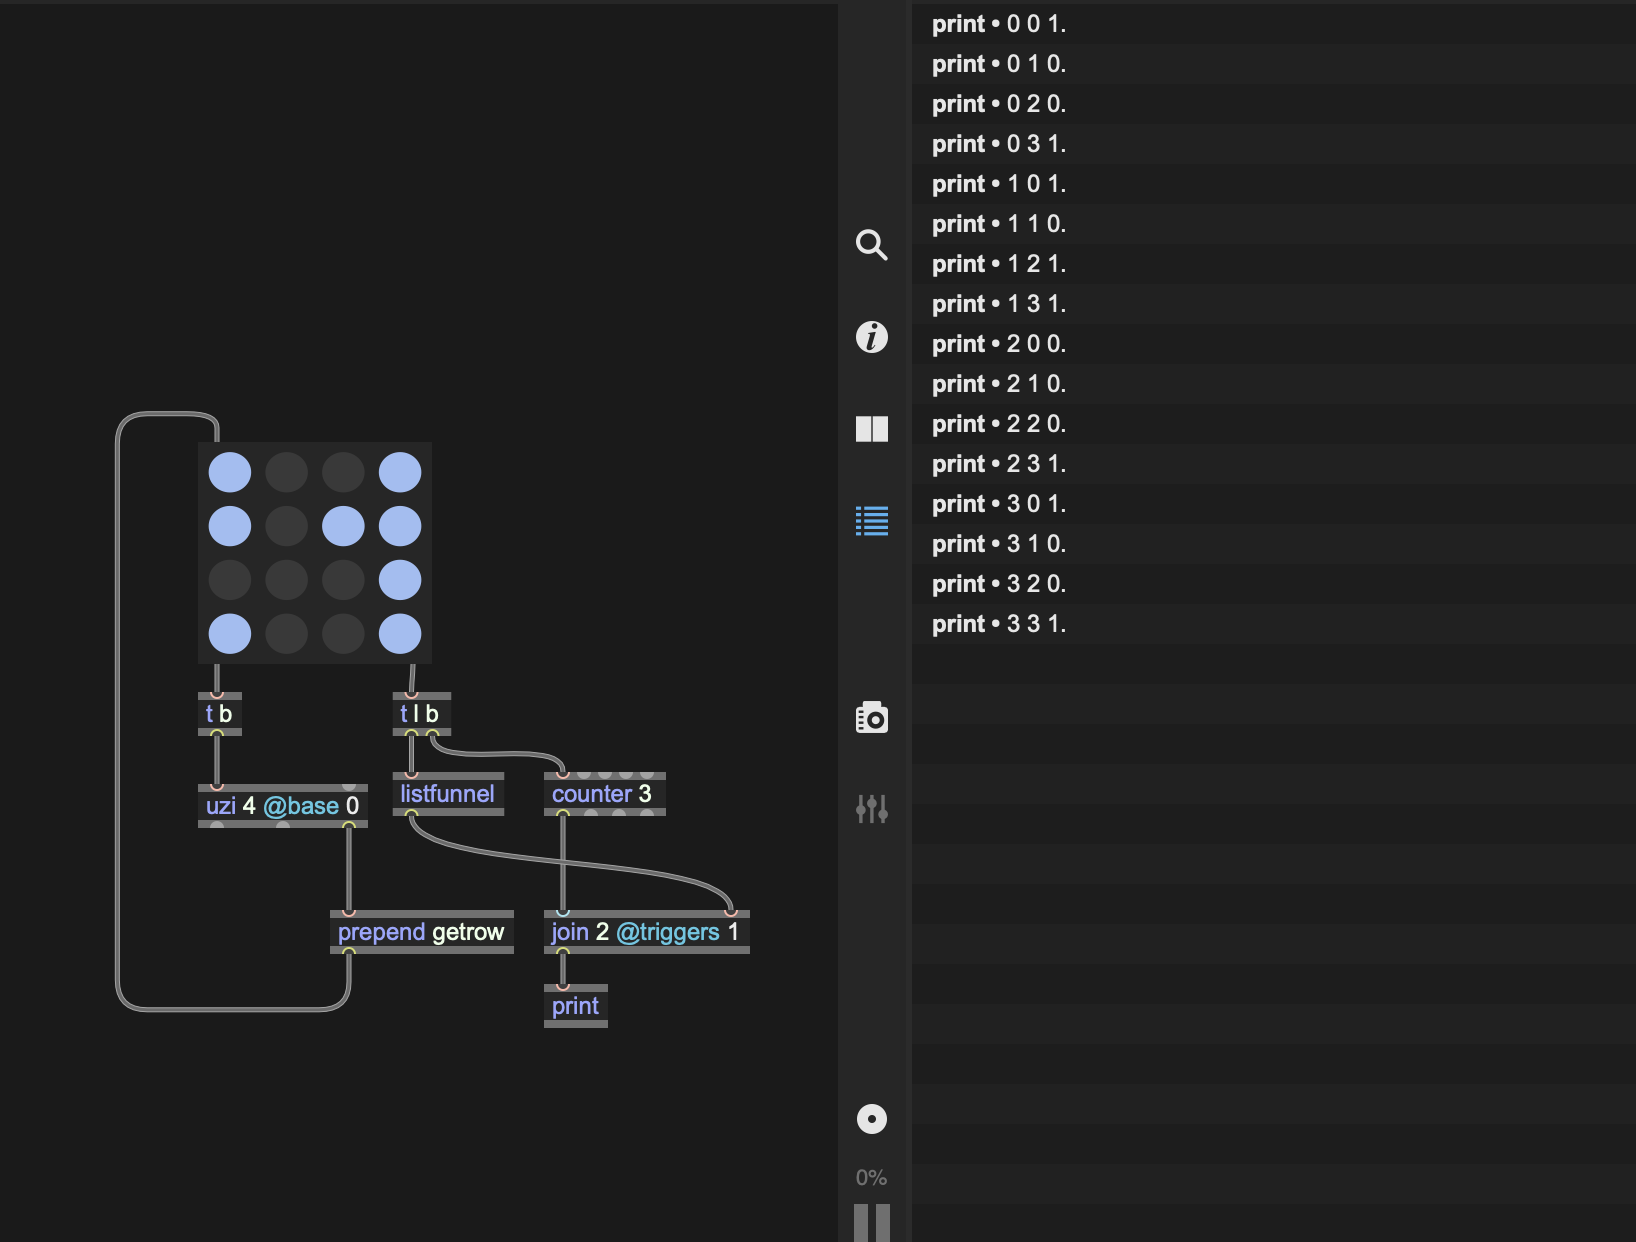Select console line 'print • 0 0 1.'
Viewport: 1636px width, 1242px height.
tap(998, 24)
